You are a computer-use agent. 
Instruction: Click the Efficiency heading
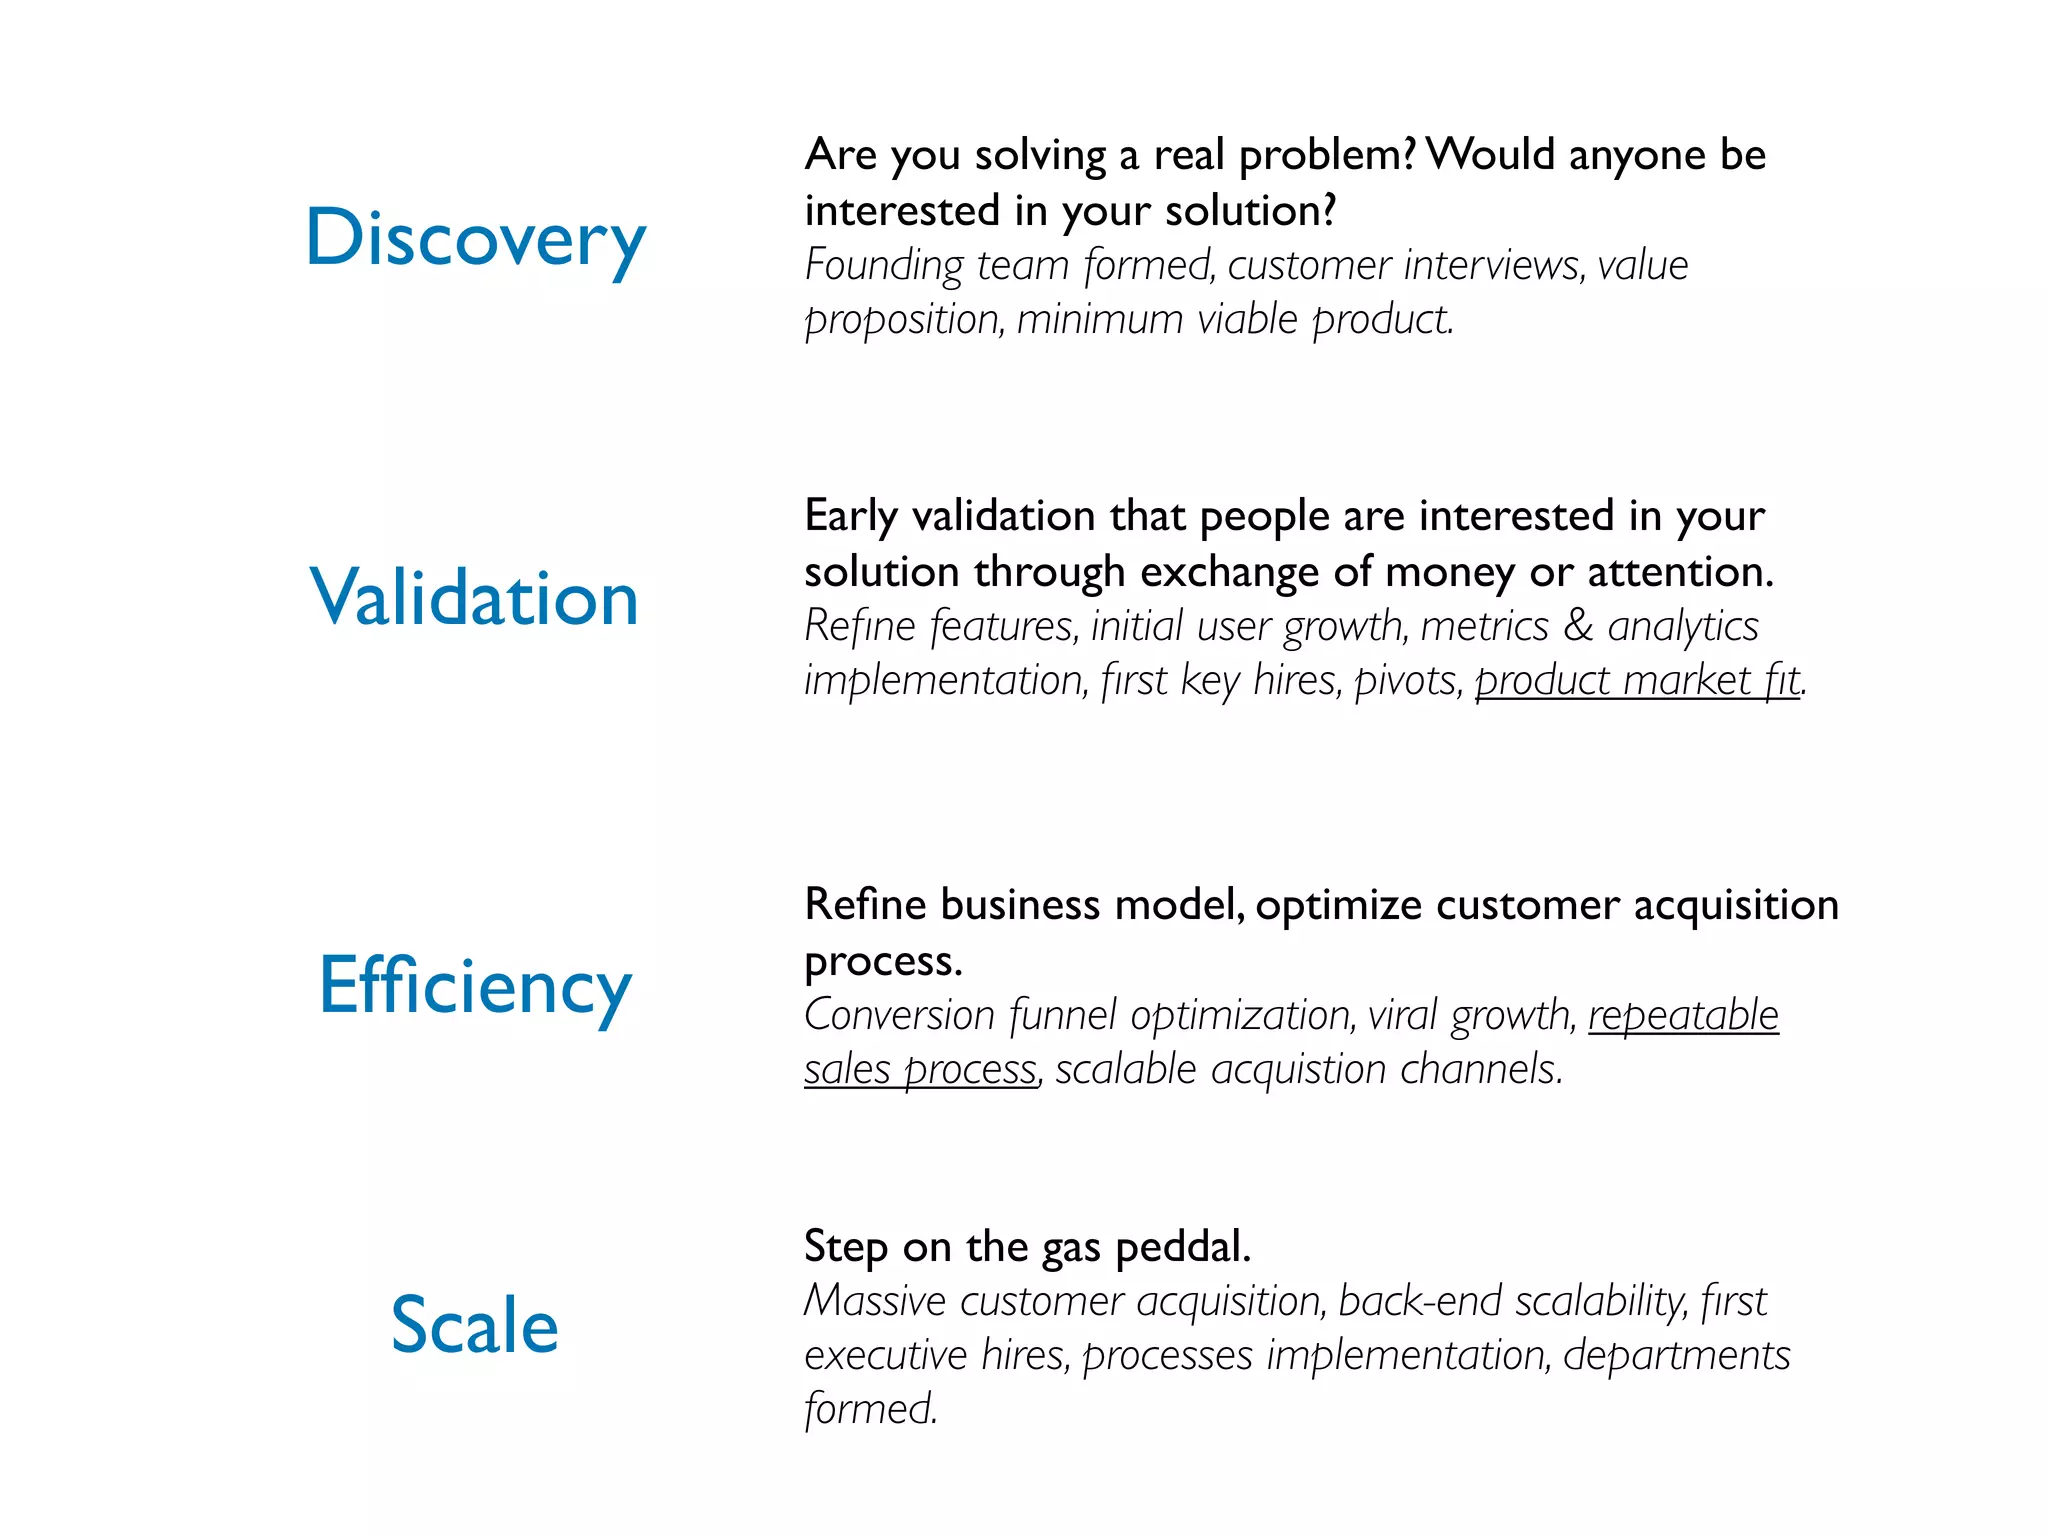[x=475, y=986]
